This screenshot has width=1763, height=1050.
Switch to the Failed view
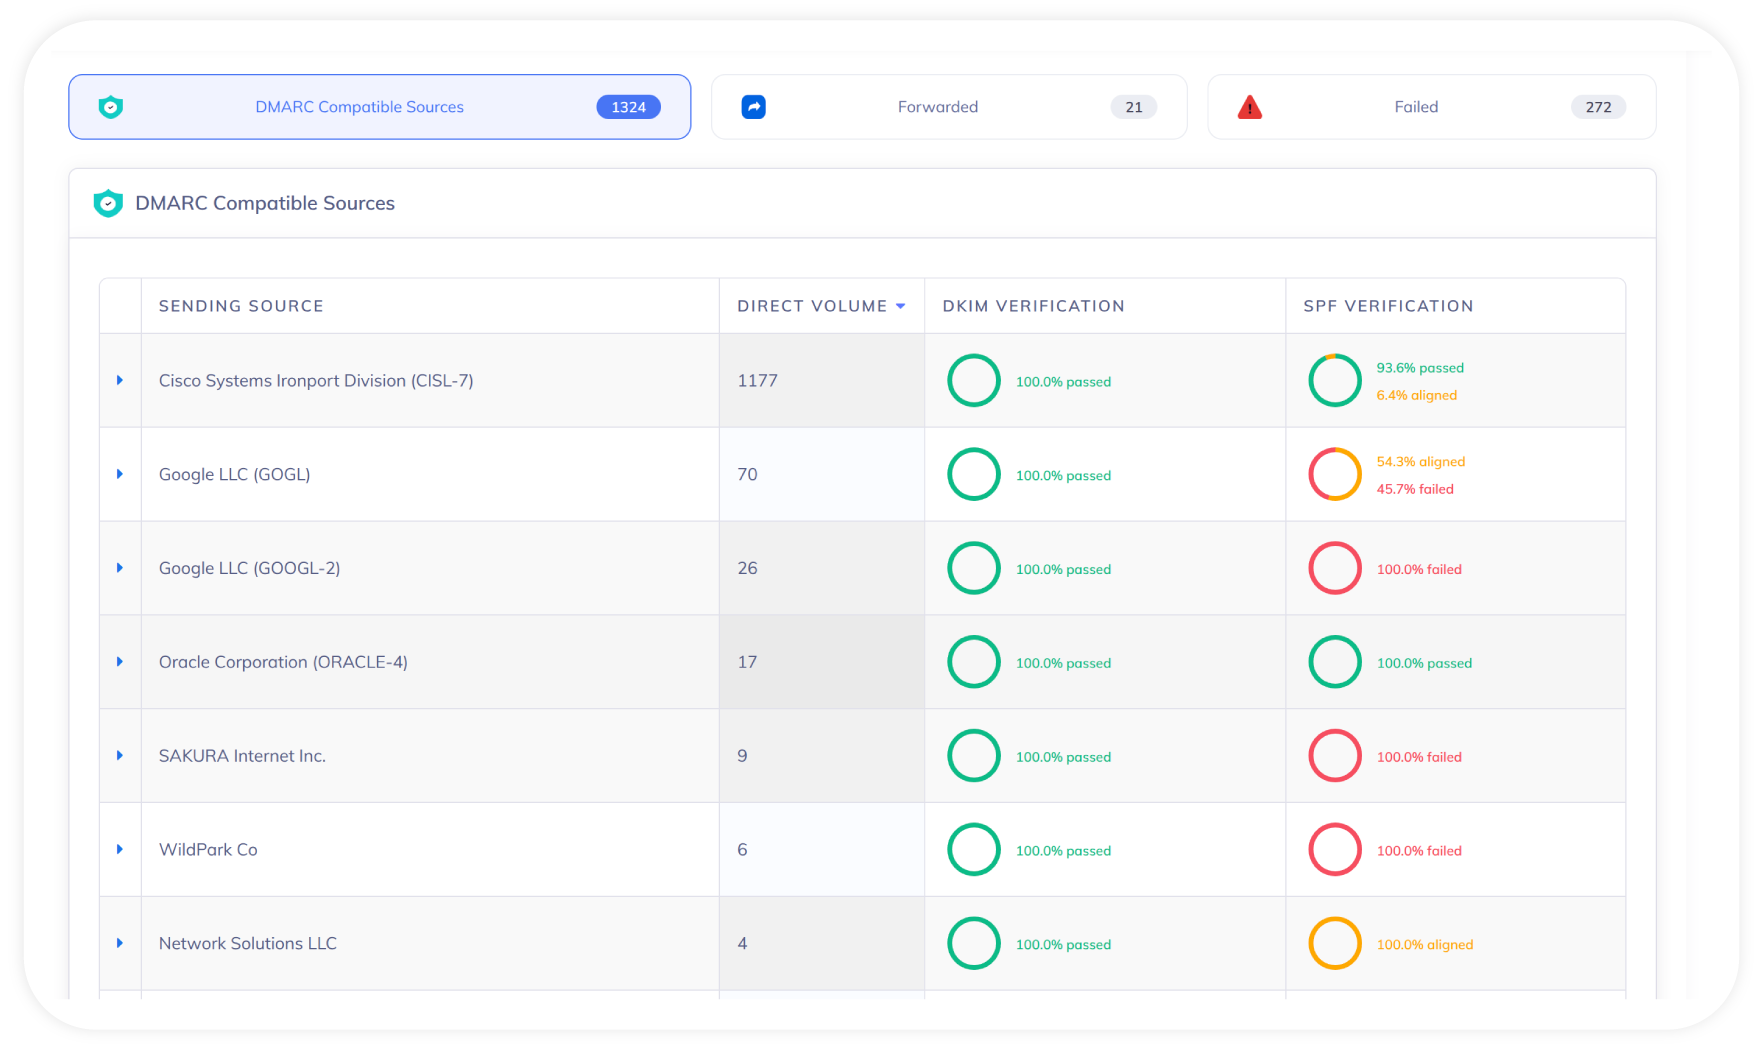(x=1416, y=107)
